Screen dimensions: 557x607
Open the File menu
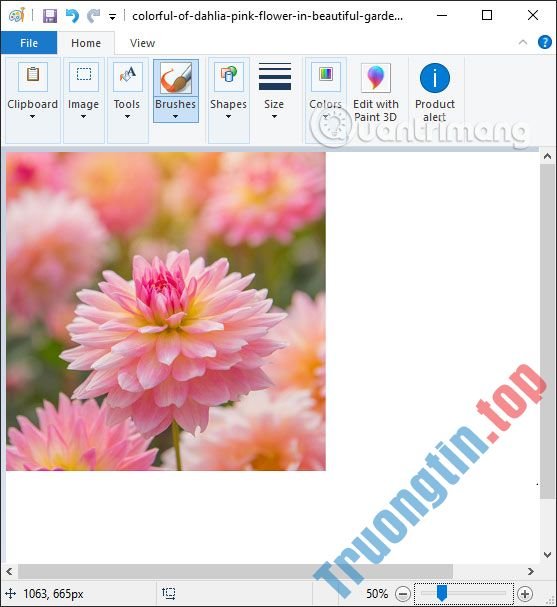coord(29,43)
